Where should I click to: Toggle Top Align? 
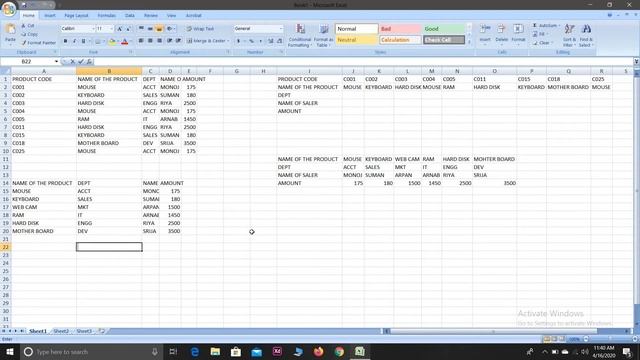point(141,29)
